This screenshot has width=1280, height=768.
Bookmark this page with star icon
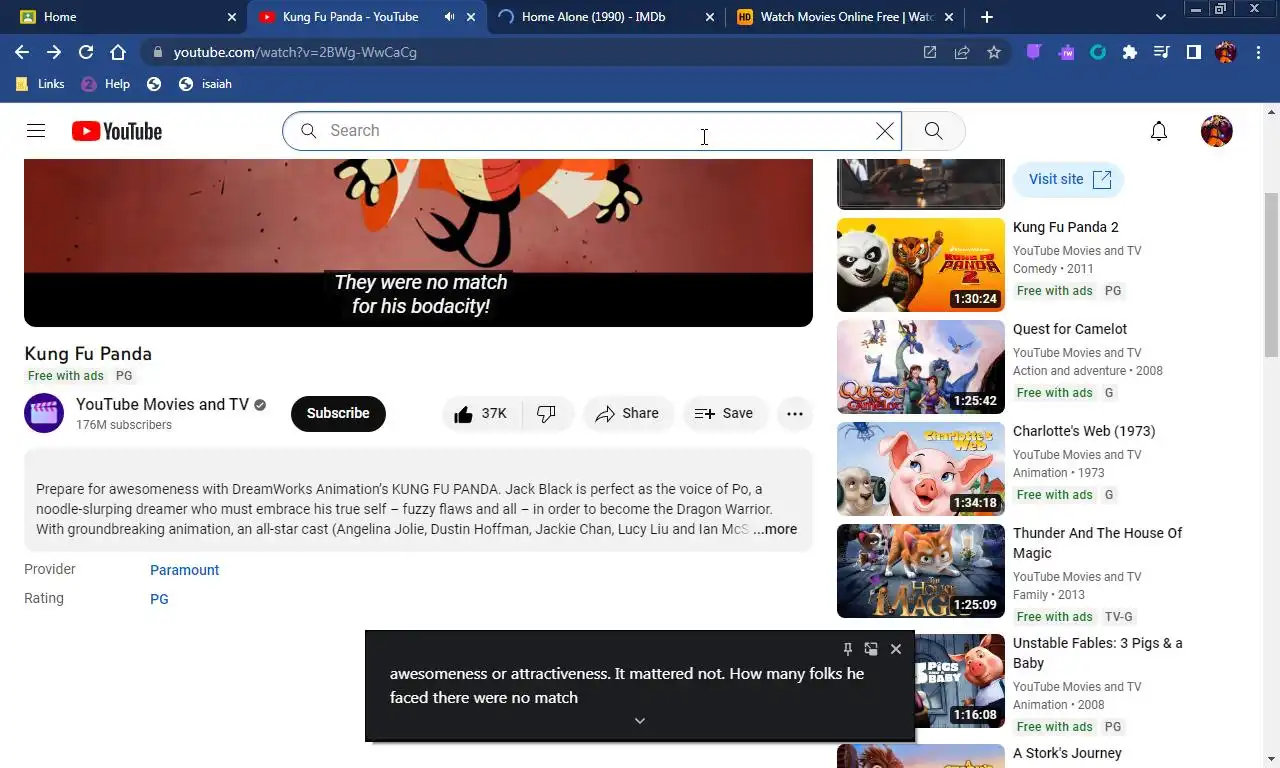point(994,52)
